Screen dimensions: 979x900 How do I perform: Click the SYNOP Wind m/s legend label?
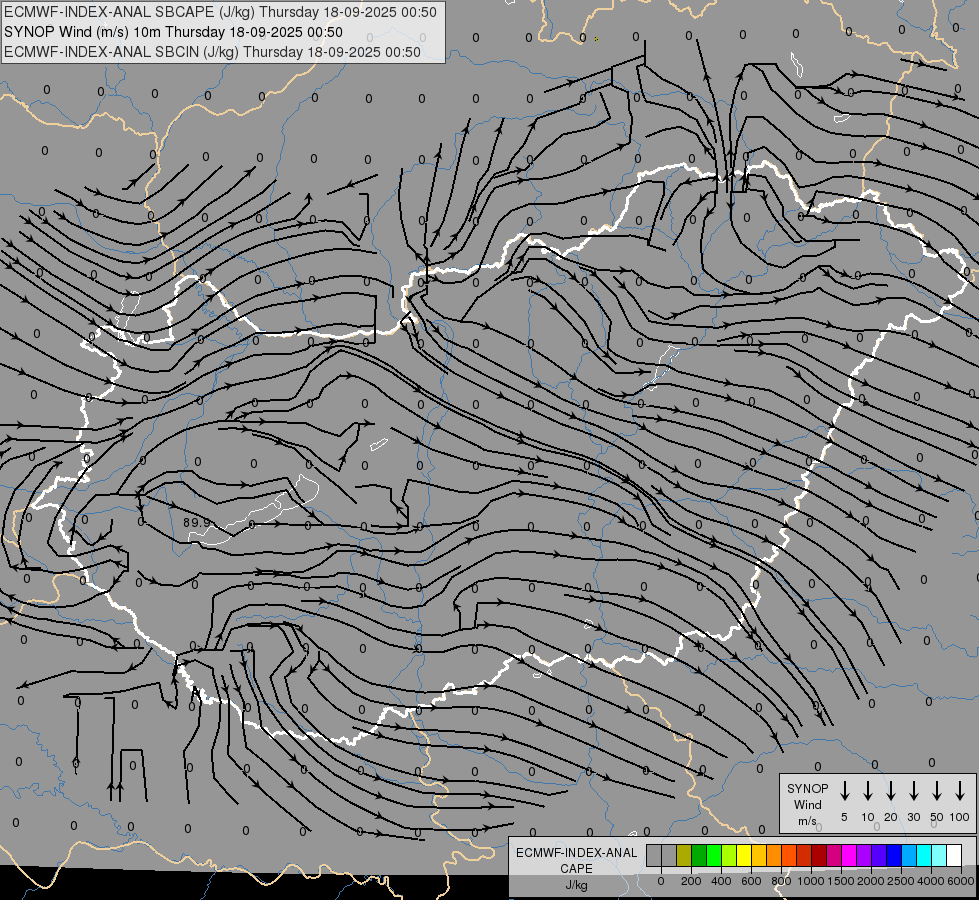tap(807, 804)
